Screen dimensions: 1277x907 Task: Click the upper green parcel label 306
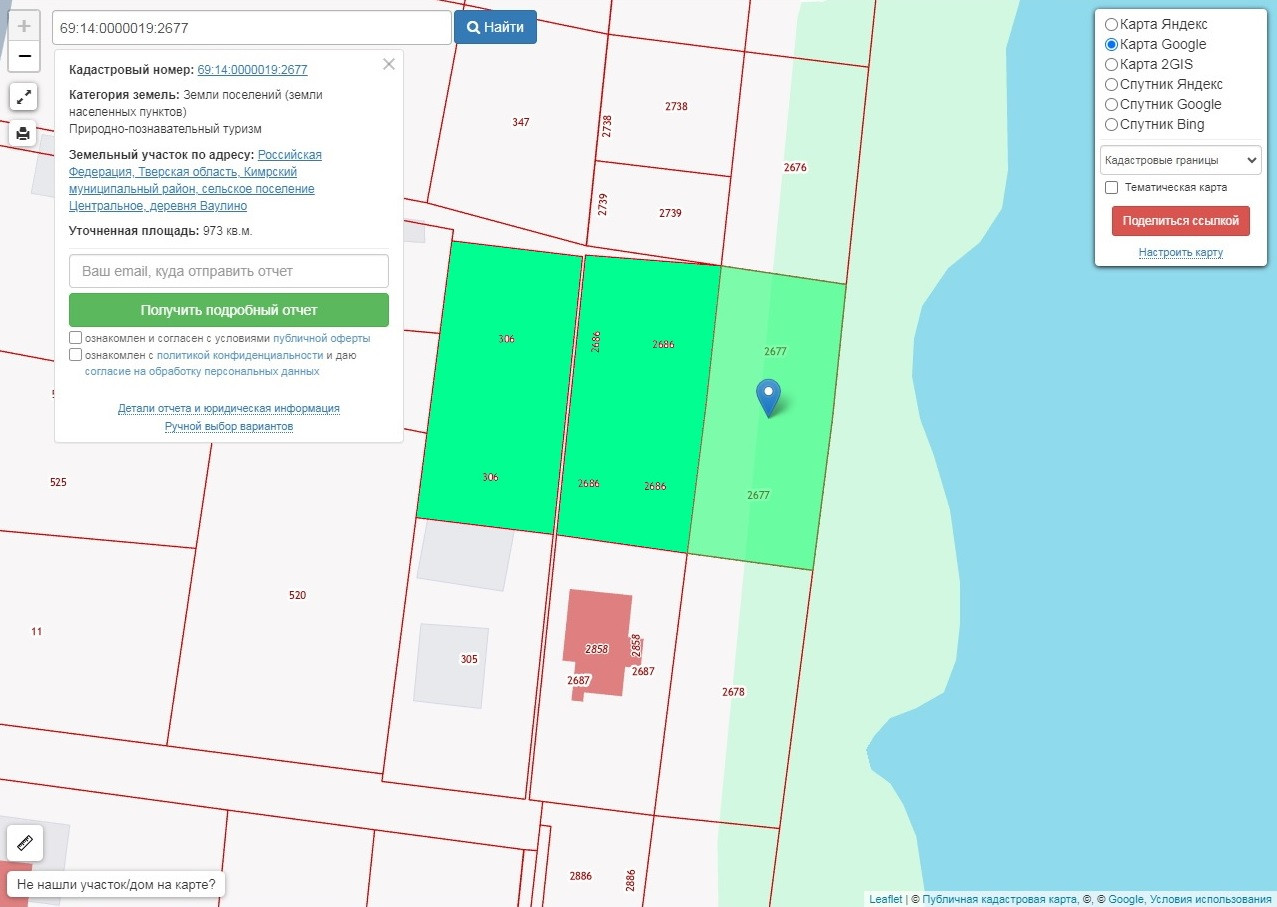tap(506, 339)
